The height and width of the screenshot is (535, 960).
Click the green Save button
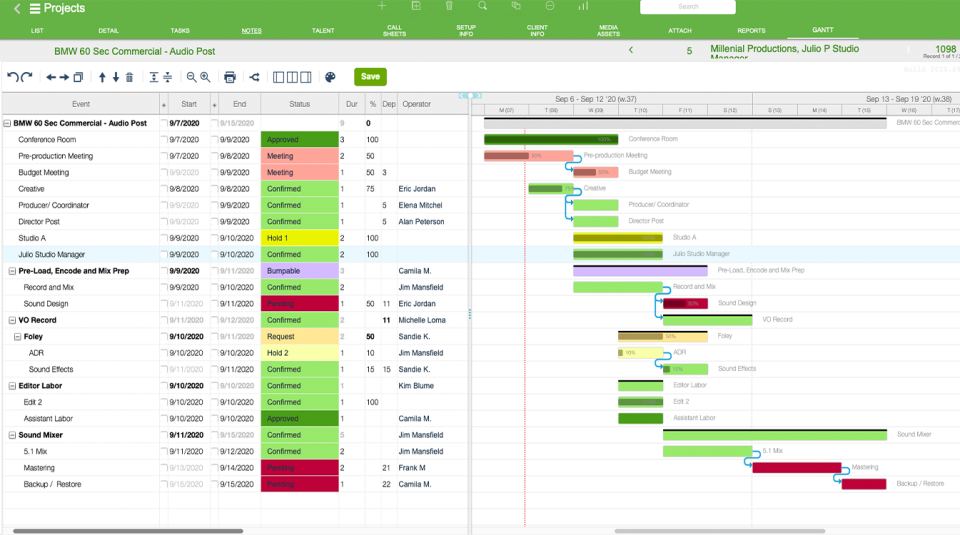tap(370, 77)
